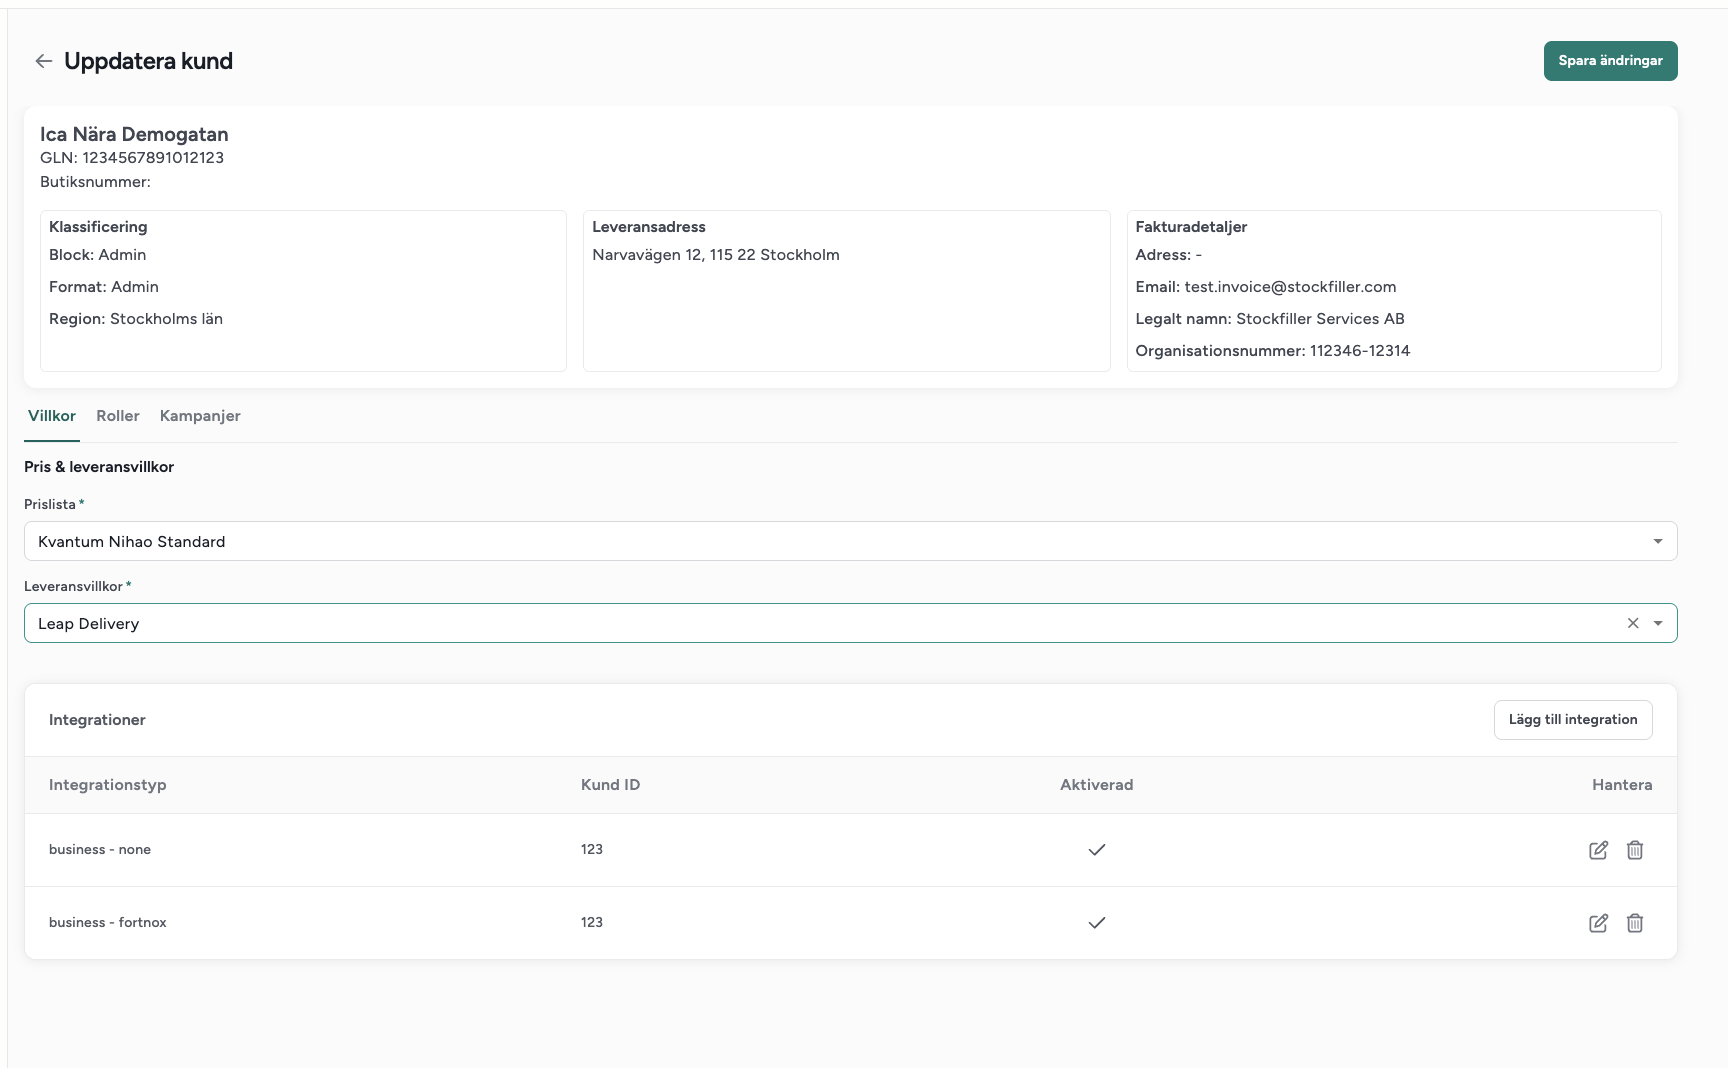This screenshot has height=1068, width=1728.
Task: Edit the business - fortnox integration
Action: point(1598,923)
